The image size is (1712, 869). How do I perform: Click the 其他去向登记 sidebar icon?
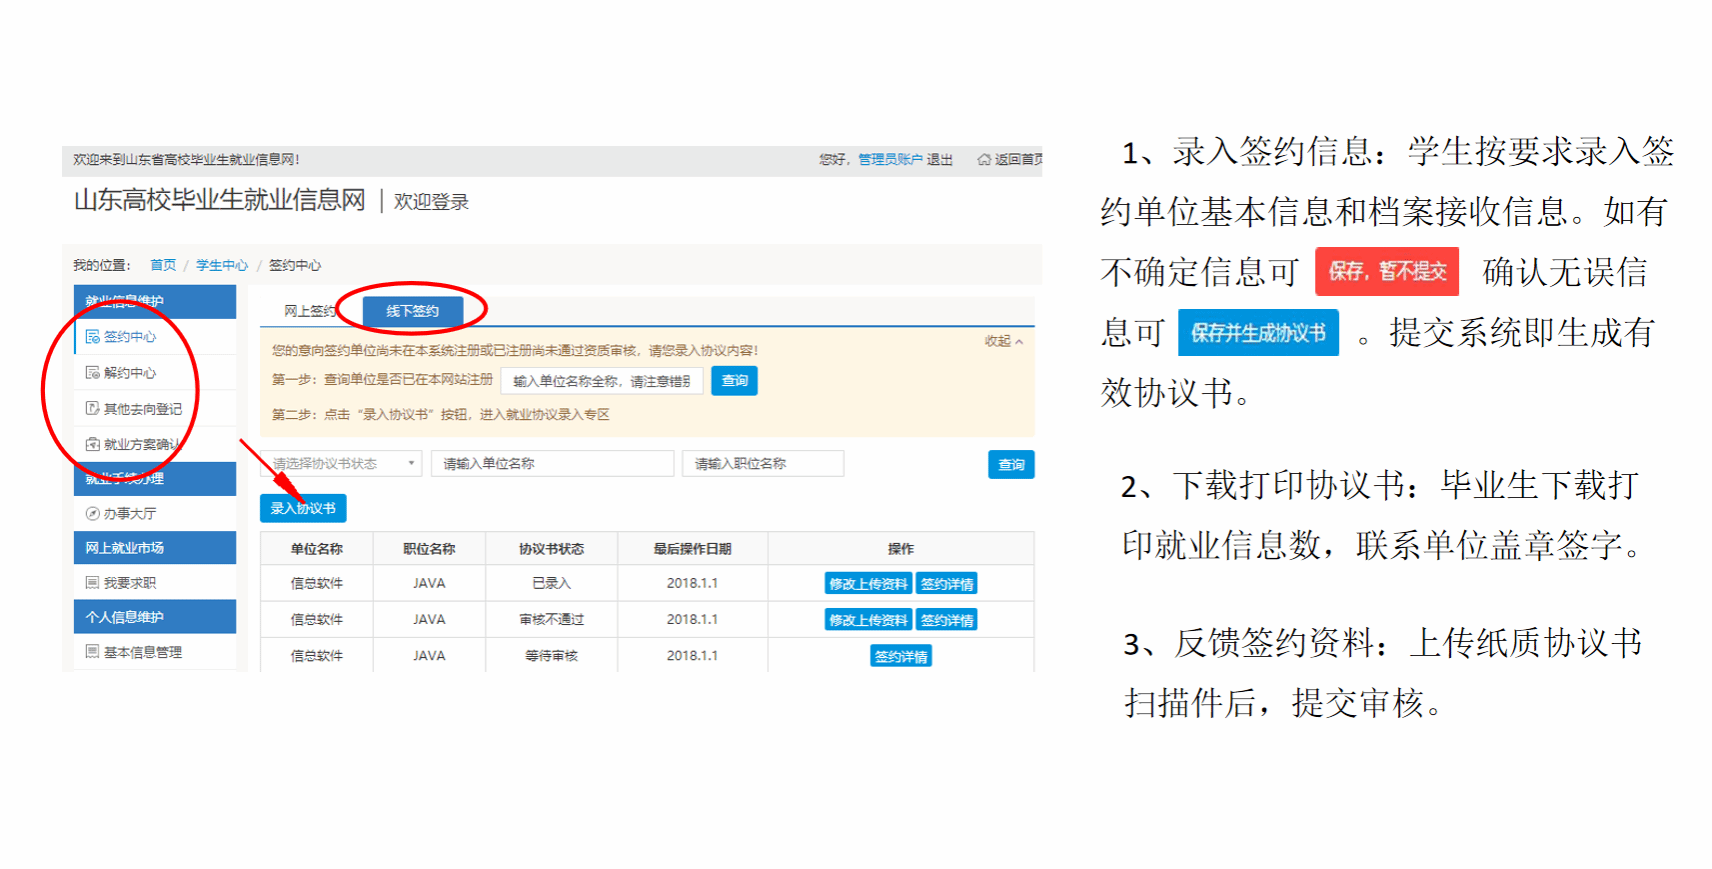[92, 409]
